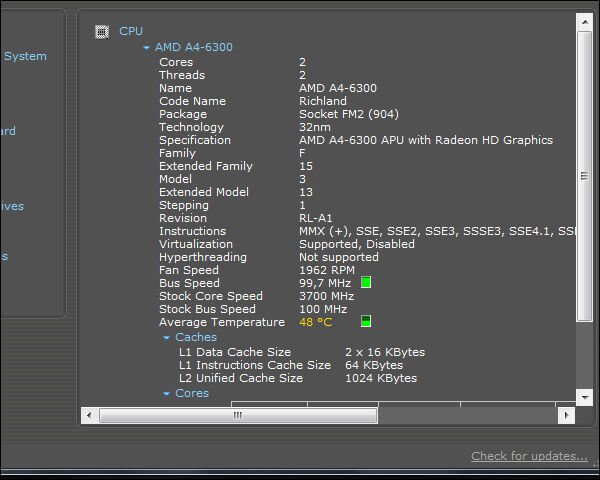The width and height of the screenshot is (600, 480).
Task: Click the vertical scrollbar thumb
Action: coord(585,176)
